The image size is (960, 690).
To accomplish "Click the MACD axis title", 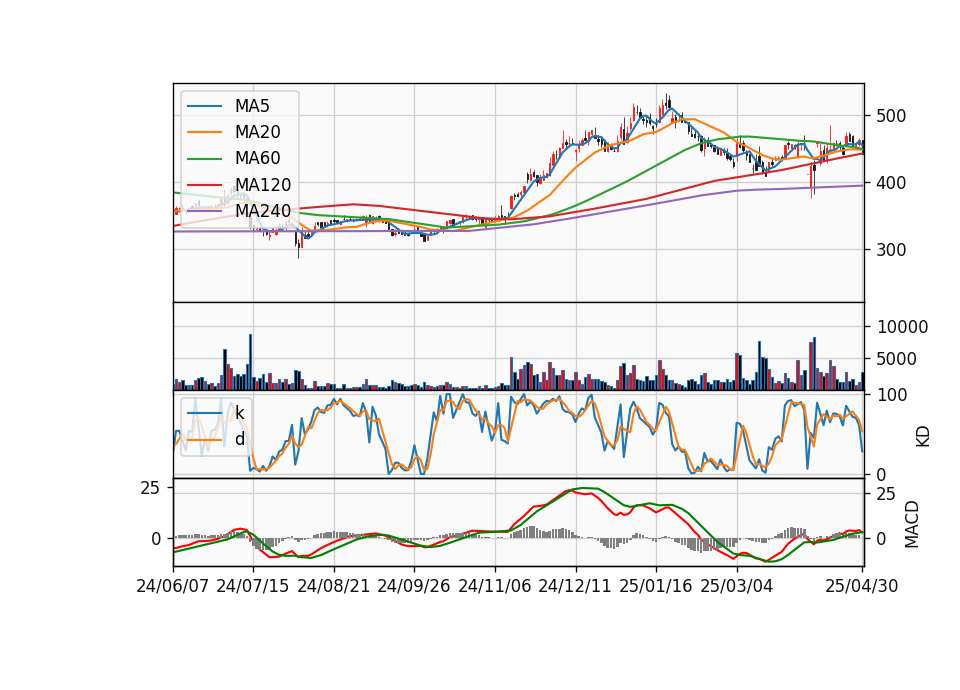I will coord(912,524).
